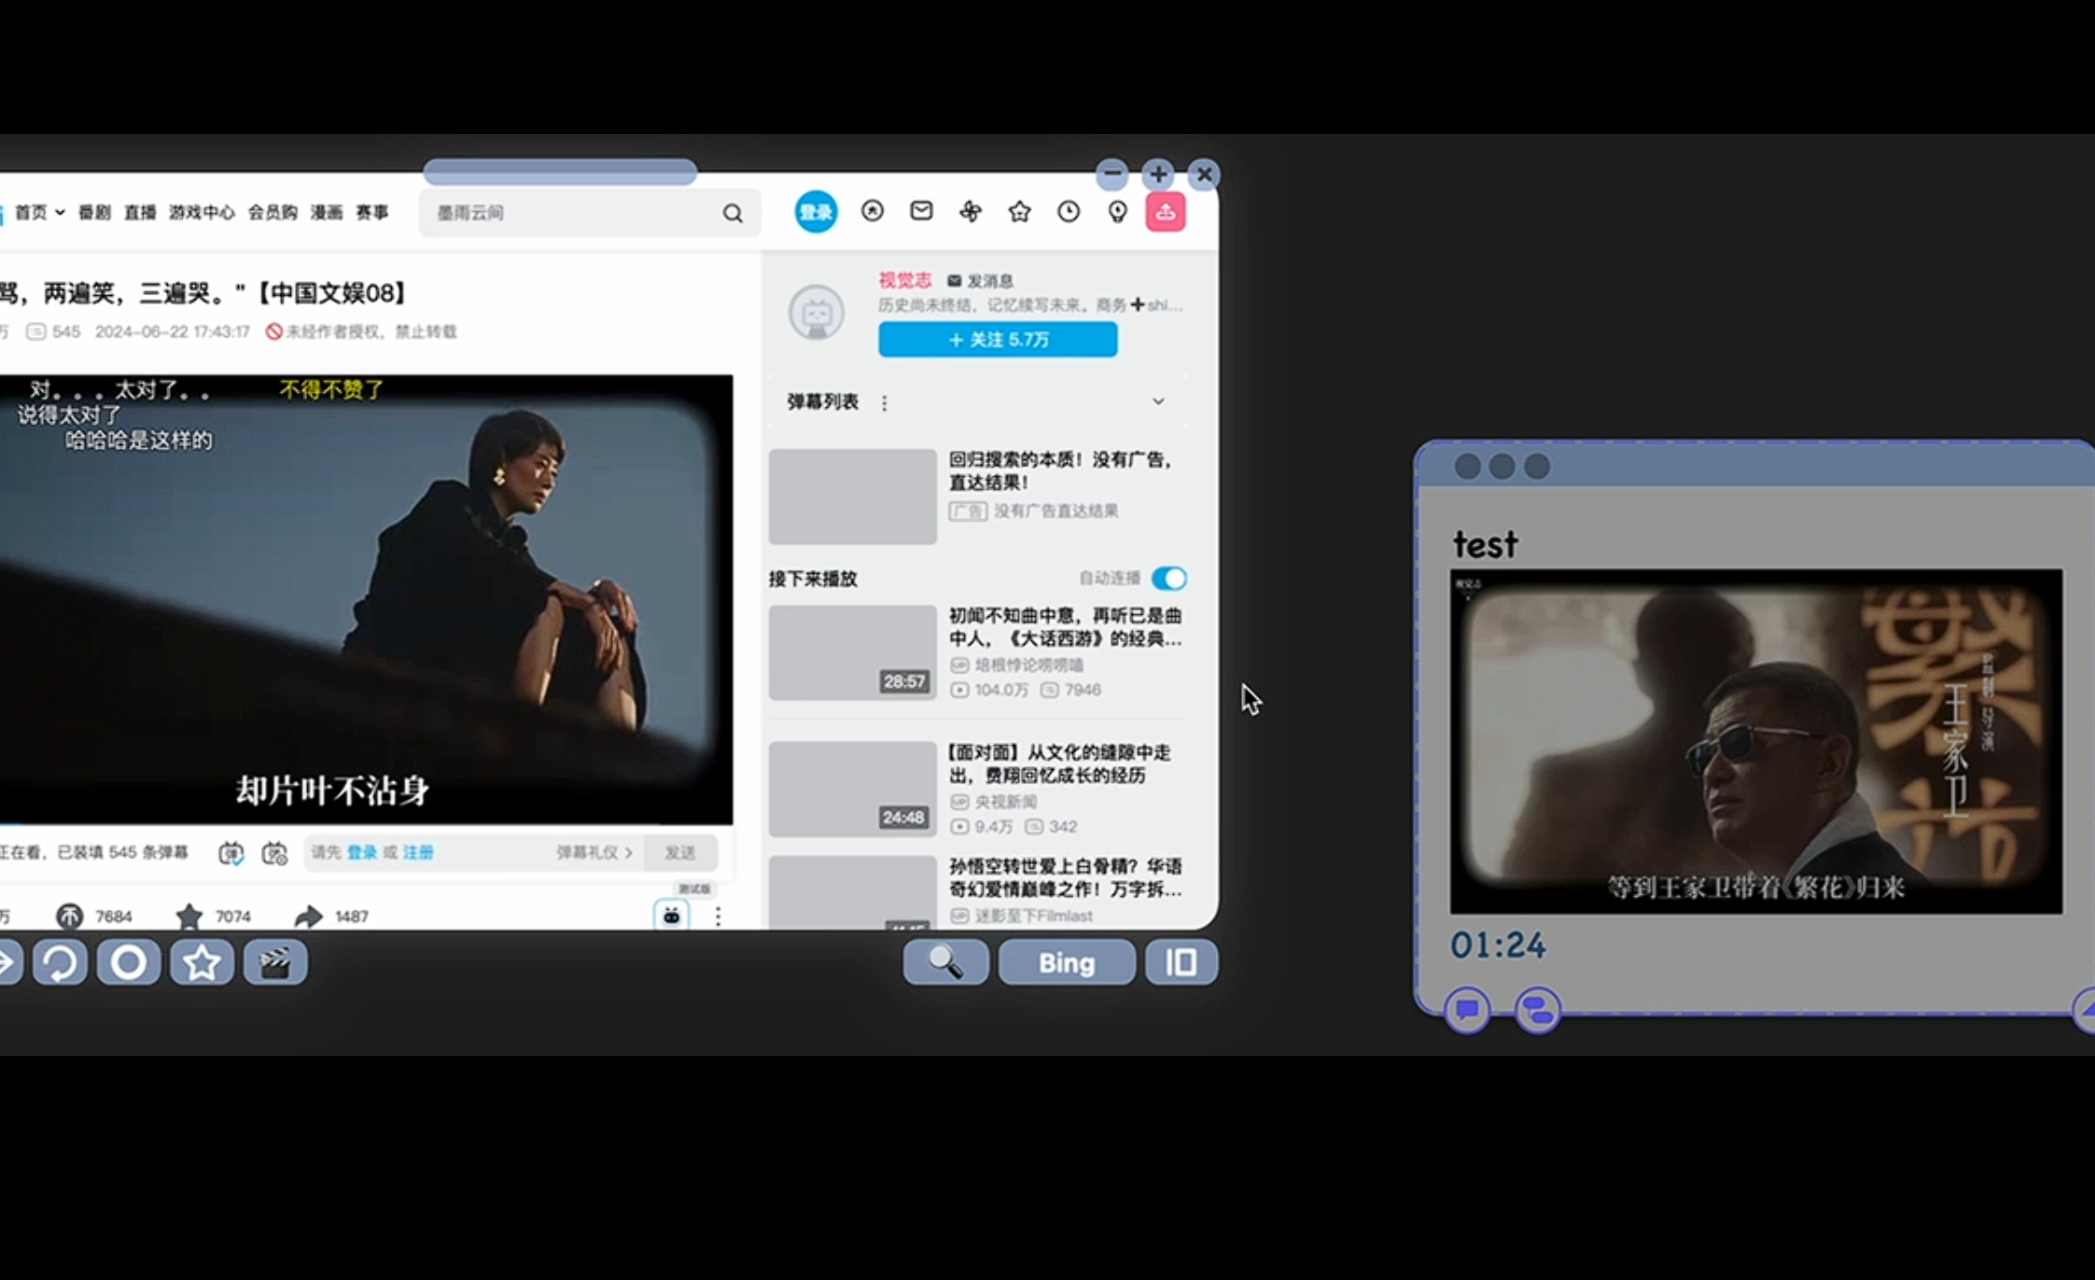Click the clapperboard icon in the bottom toolbar
The image size is (2095, 1280).
tap(275, 963)
